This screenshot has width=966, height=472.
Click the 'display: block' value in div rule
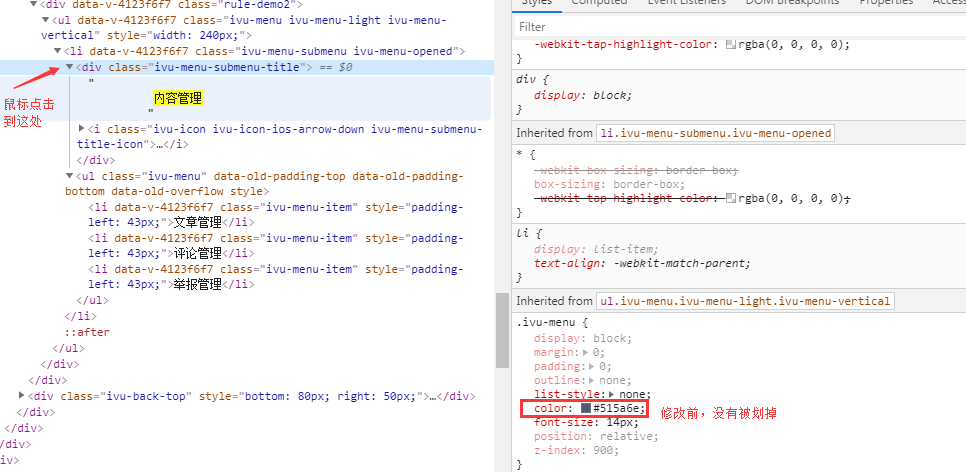[610, 96]
